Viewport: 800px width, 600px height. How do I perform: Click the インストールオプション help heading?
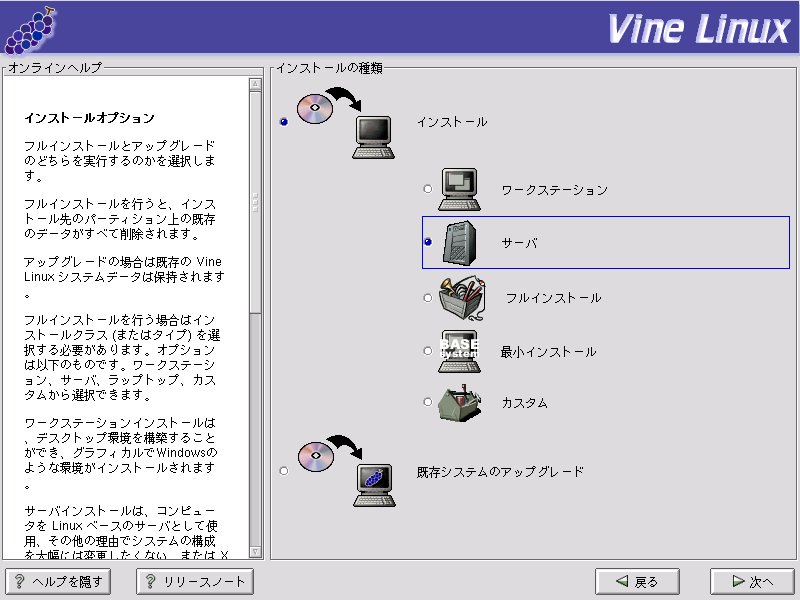(89, 118)
